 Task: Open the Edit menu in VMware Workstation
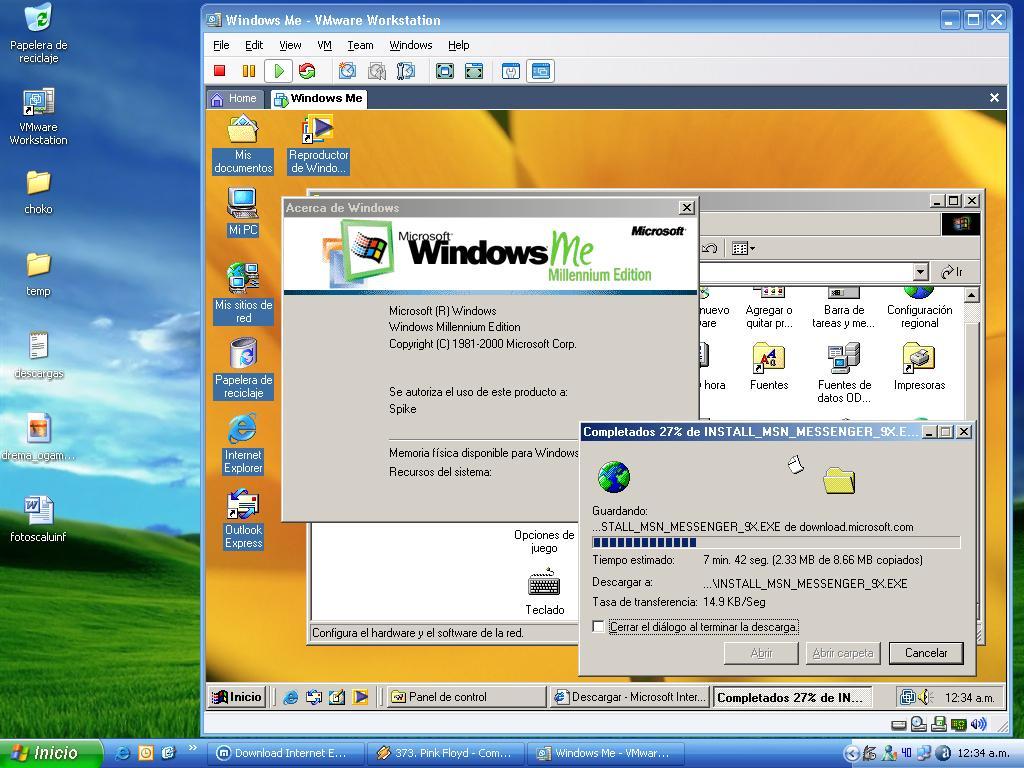(254, 45)
